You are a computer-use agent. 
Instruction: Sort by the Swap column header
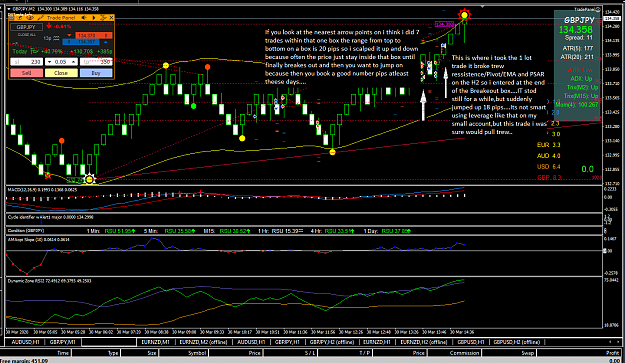pos(509,353)
